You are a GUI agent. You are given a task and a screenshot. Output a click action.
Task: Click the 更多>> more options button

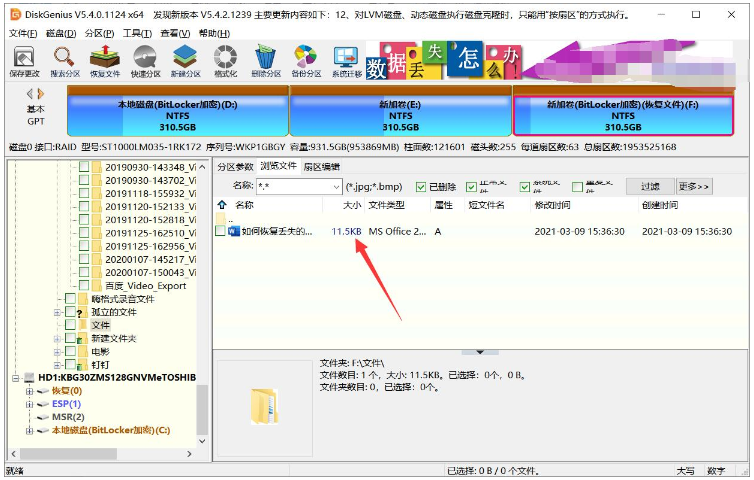pos(693,186)
